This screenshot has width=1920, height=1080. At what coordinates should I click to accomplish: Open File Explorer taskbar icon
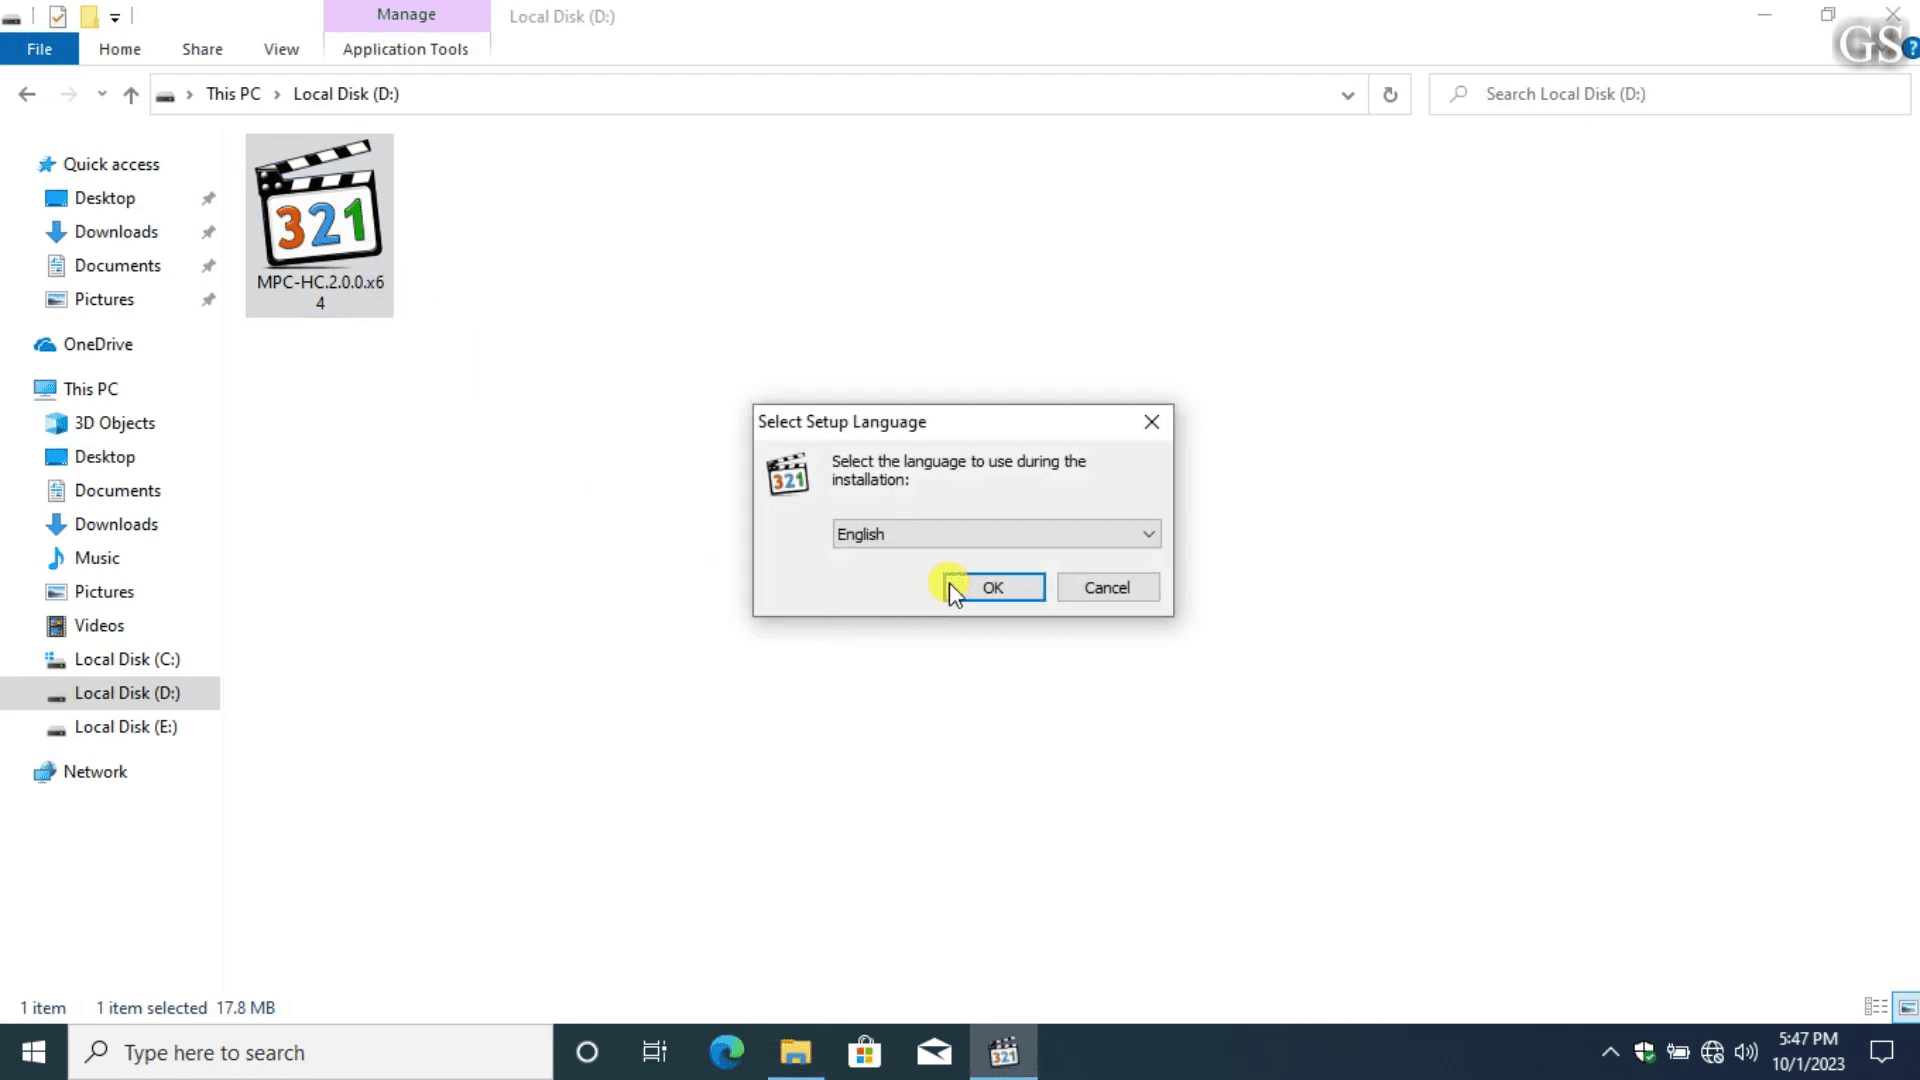(x=796, y=1052)
